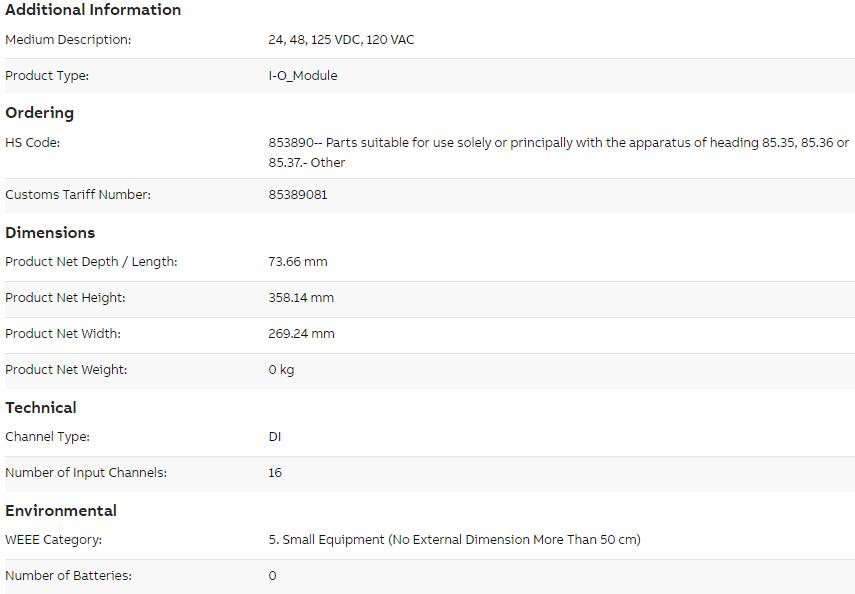Select the Number of Batteries label
The image size is (855, 594).
coord(68,576)
